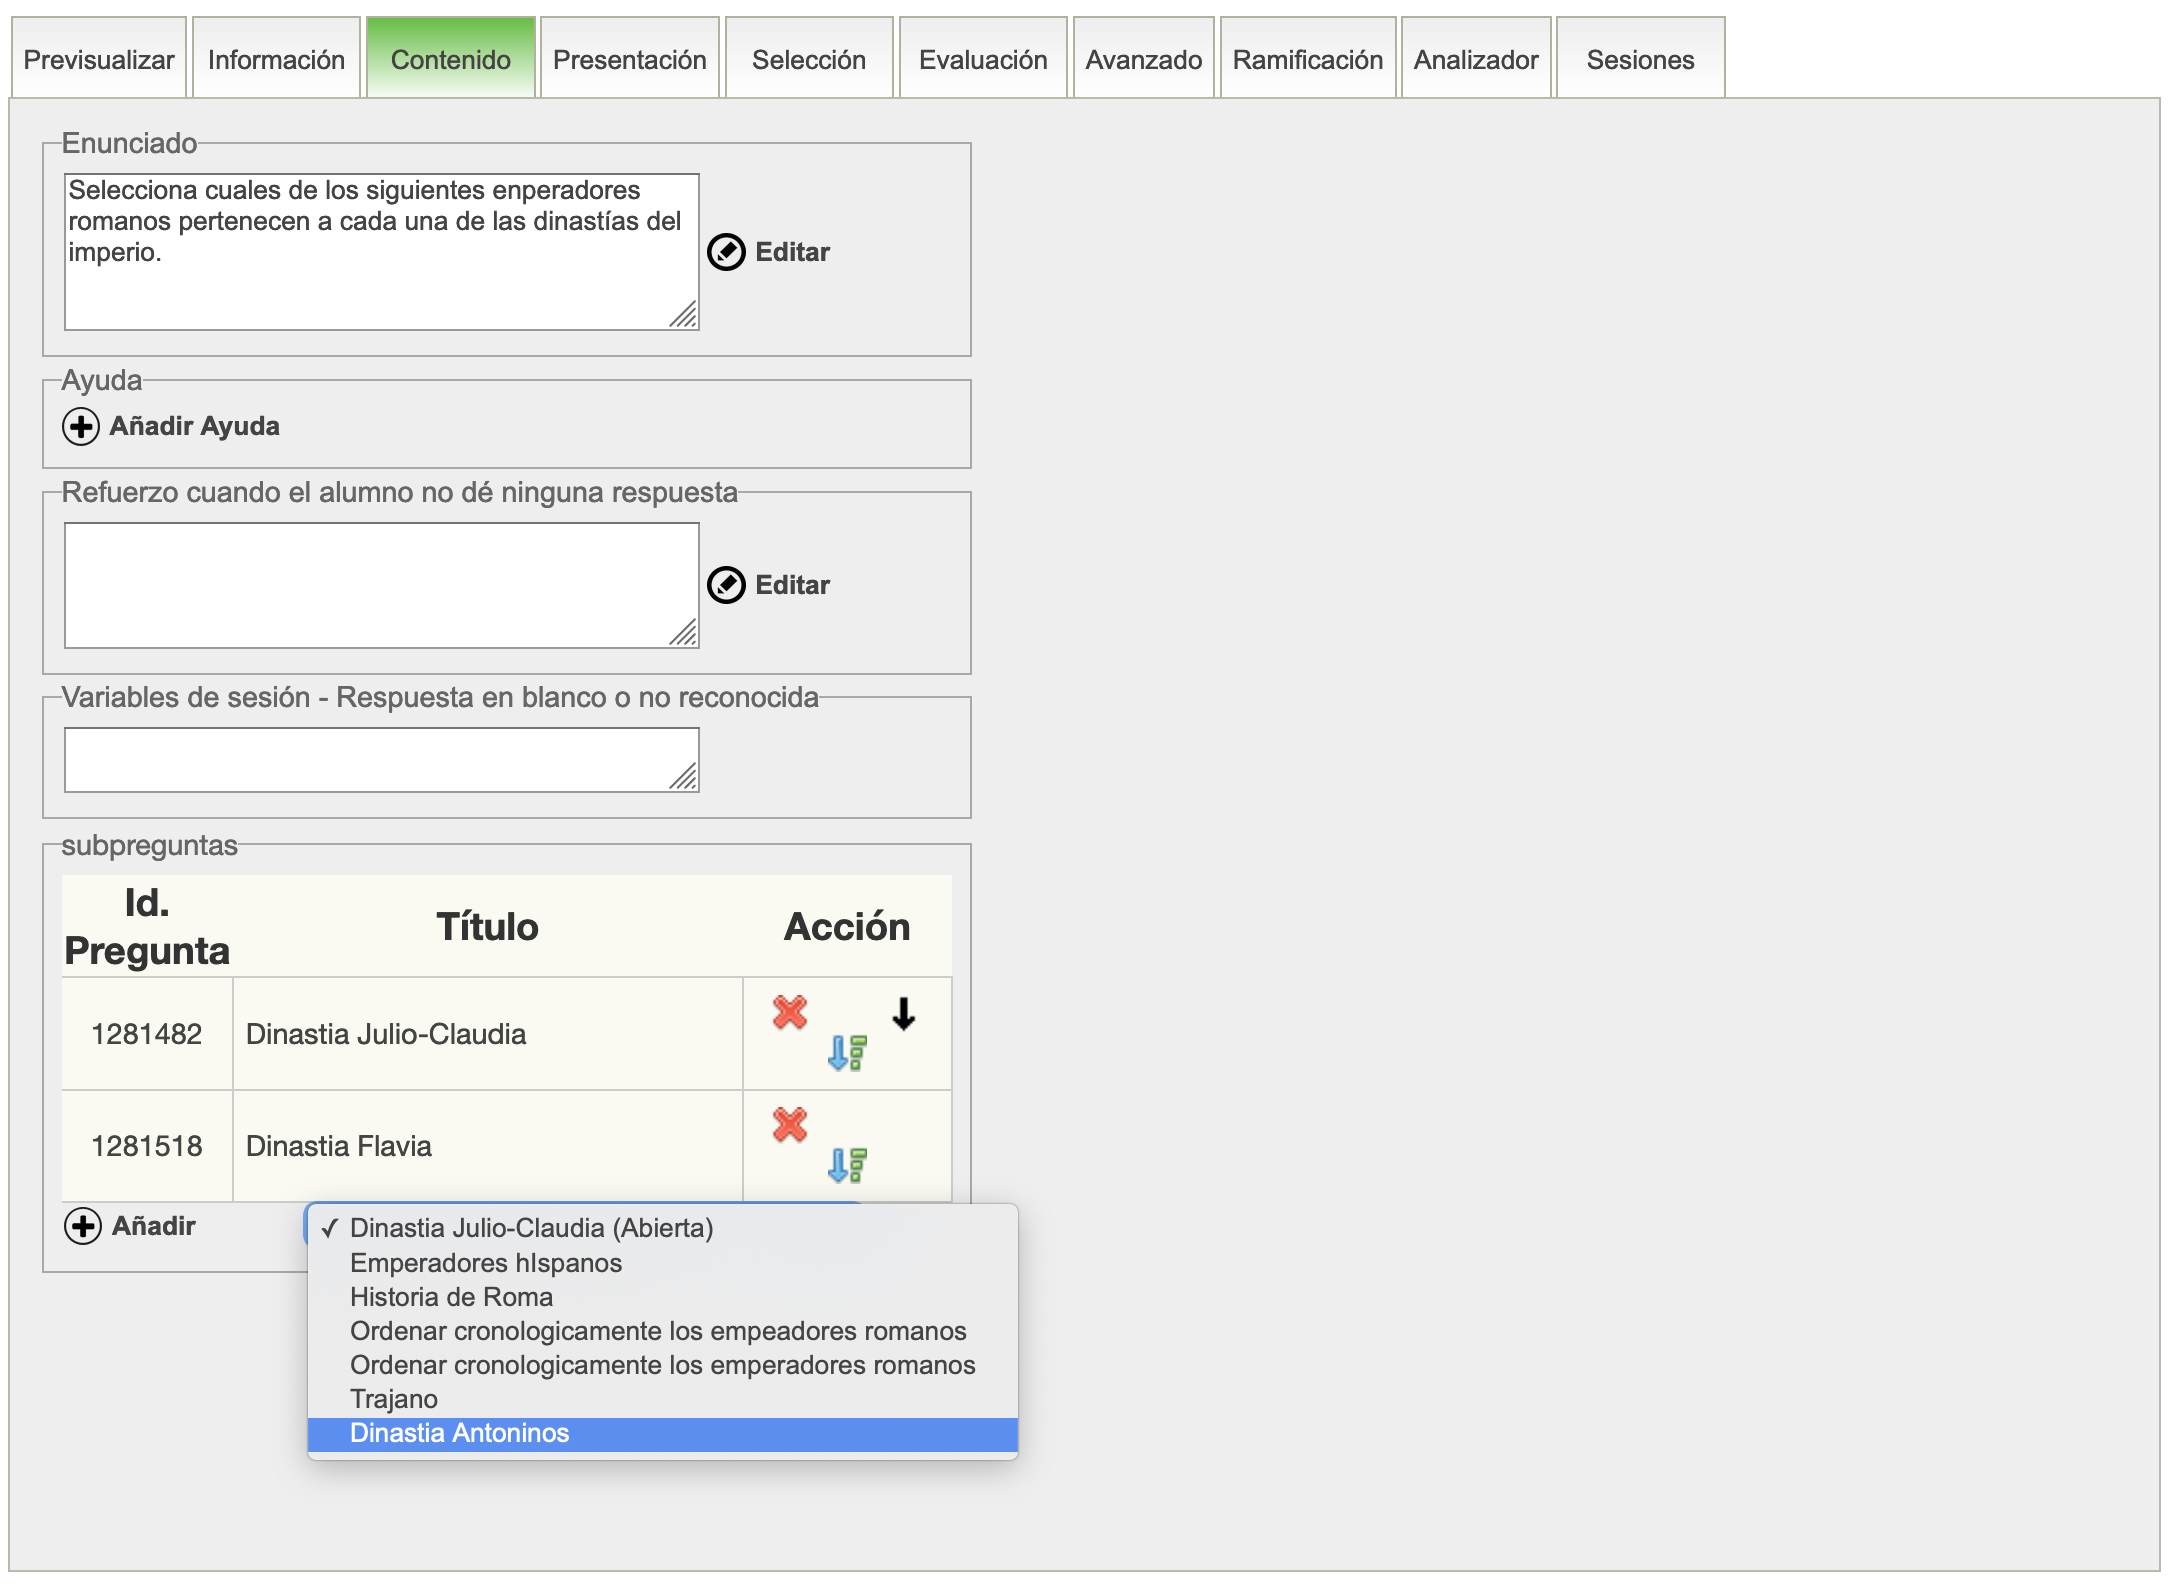Image resolution: width=2182 pixels, height=1590 pixels.
Task: Click the plus icon next to Añadir
Action: (x=83, y=1226)
